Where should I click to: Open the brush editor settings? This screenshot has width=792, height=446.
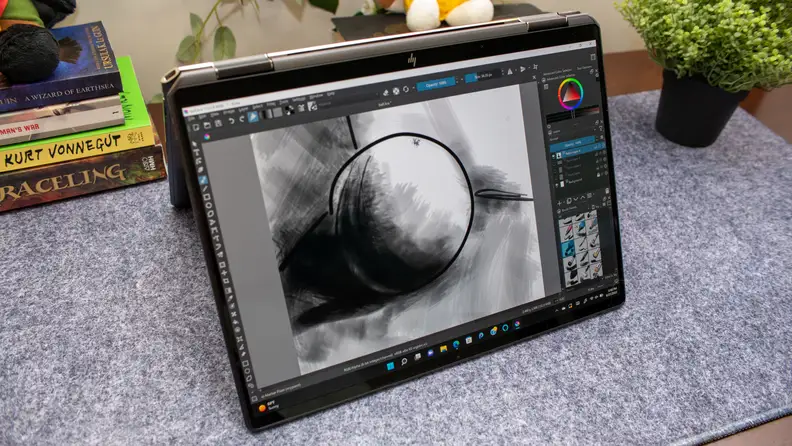coord(302,108)
